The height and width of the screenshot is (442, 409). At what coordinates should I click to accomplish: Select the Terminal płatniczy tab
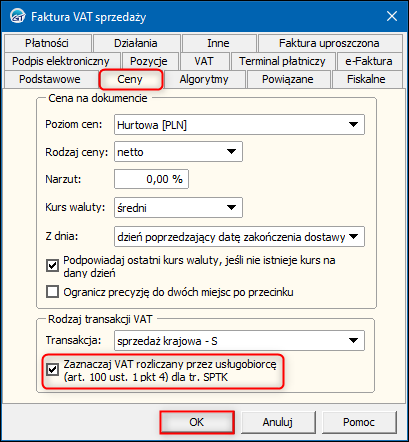(x=282, y=61)
